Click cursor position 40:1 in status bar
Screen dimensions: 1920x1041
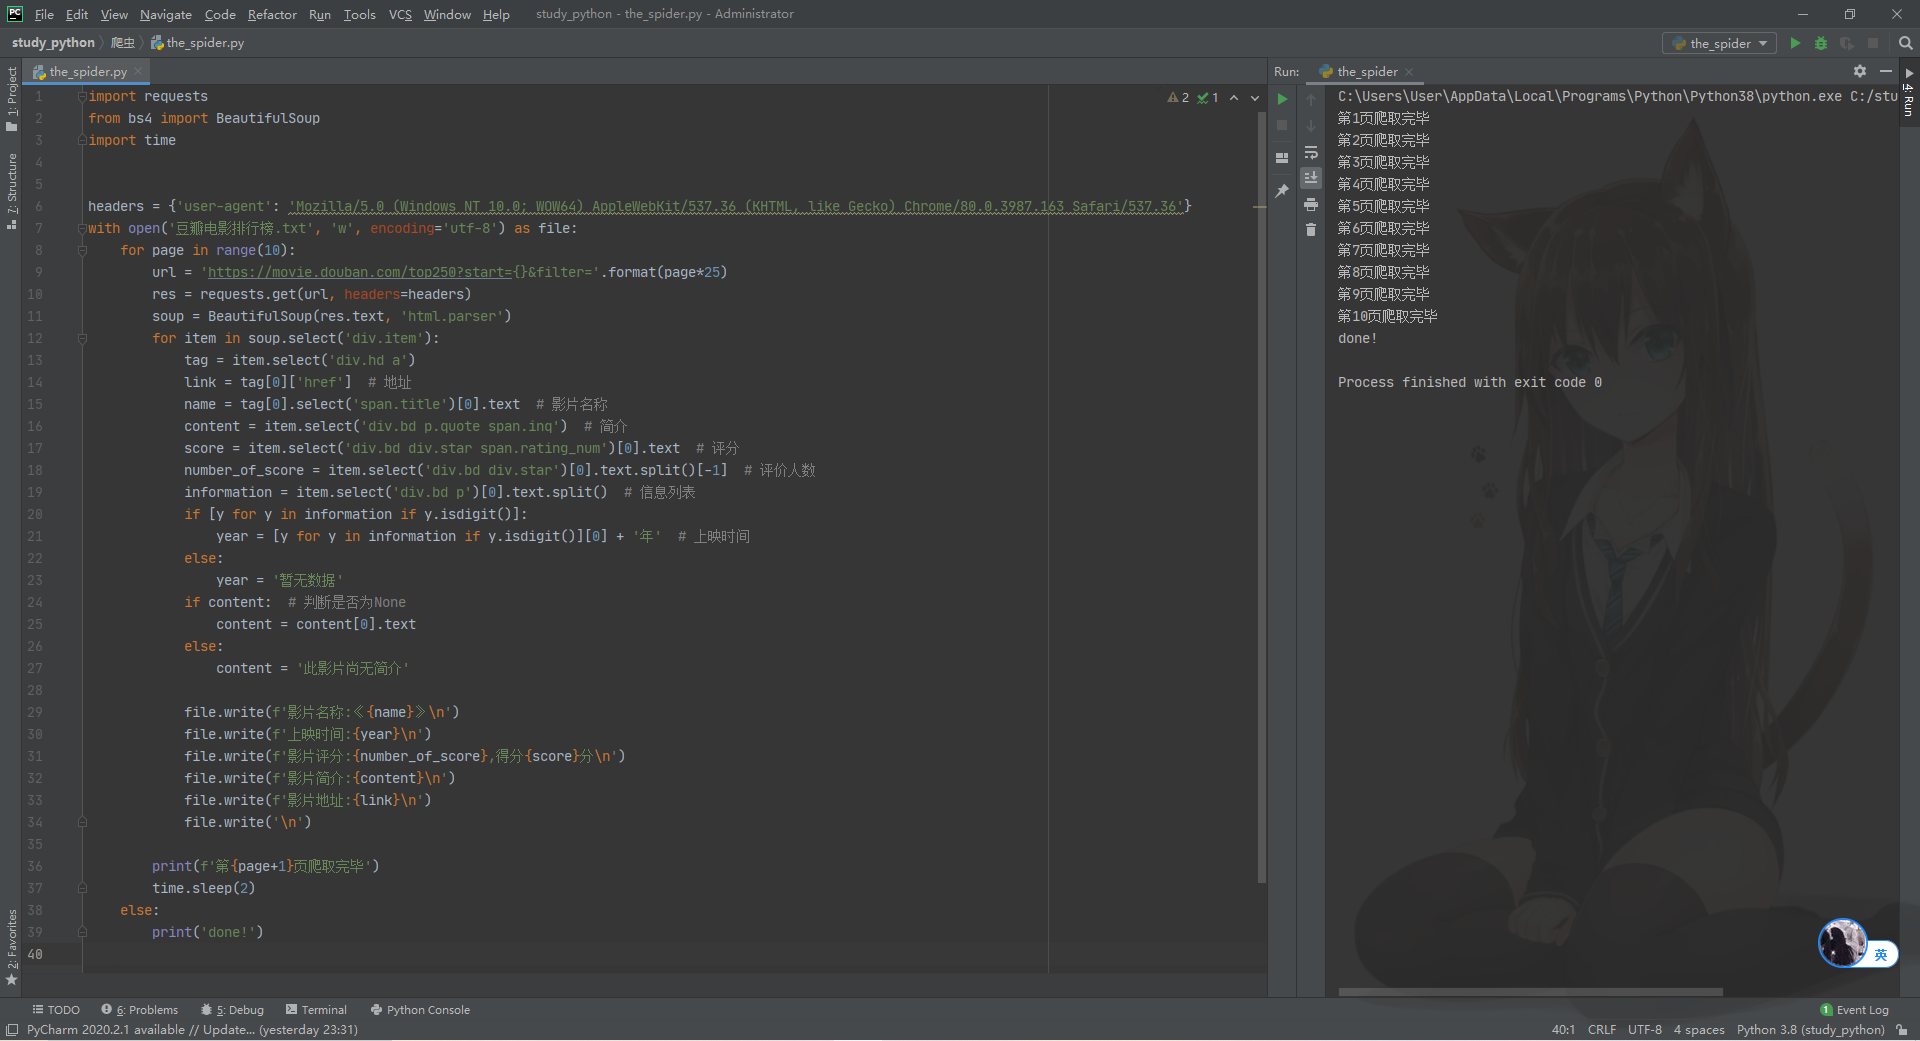[1563, 1030]
